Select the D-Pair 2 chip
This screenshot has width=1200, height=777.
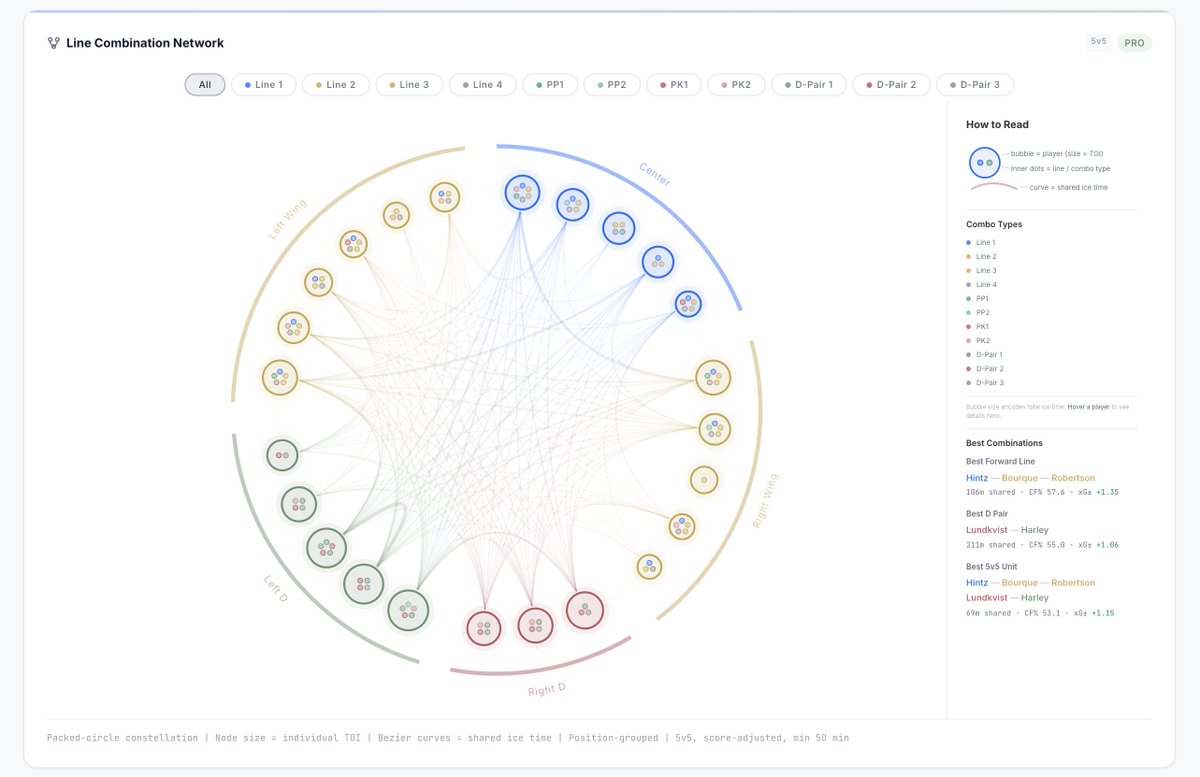click(891, 85)
